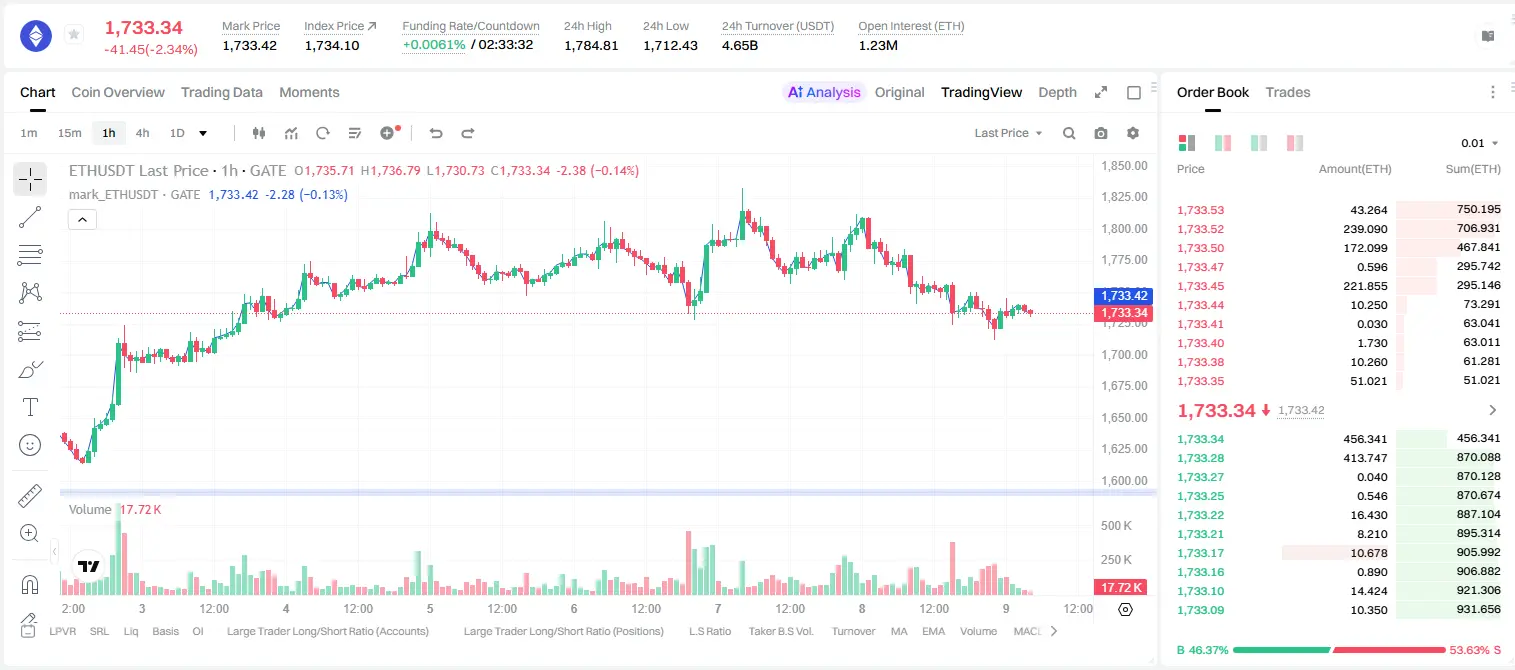The image size is (1515, 670).
Task: Open the Coin Overview tab
Action: point(118,92)
